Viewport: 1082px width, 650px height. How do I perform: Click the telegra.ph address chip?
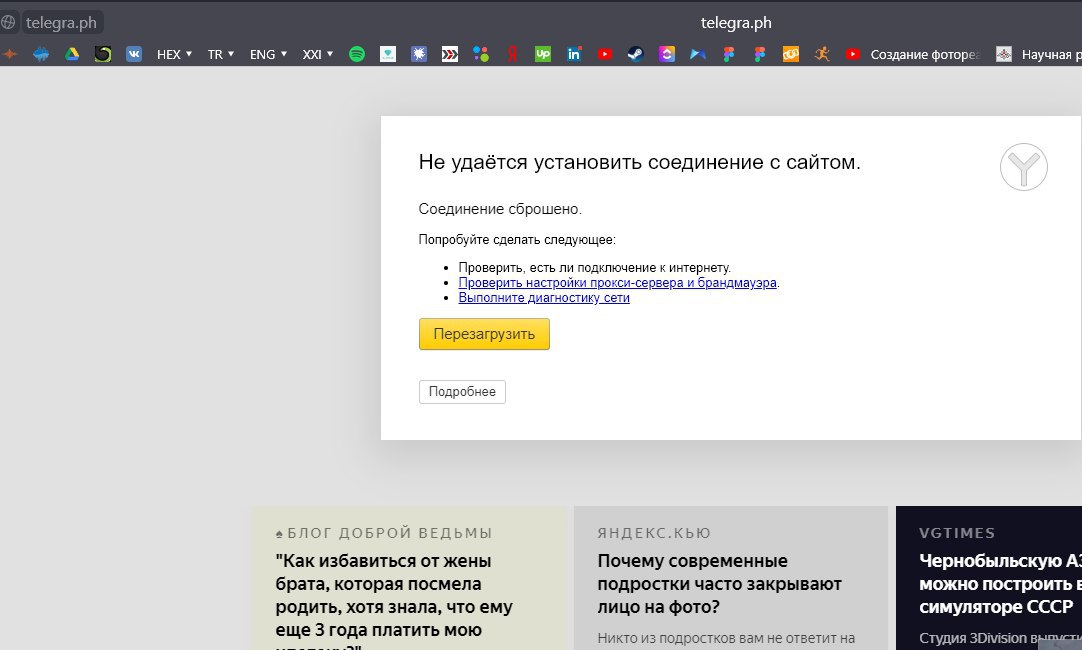click(x=61, y=23)
